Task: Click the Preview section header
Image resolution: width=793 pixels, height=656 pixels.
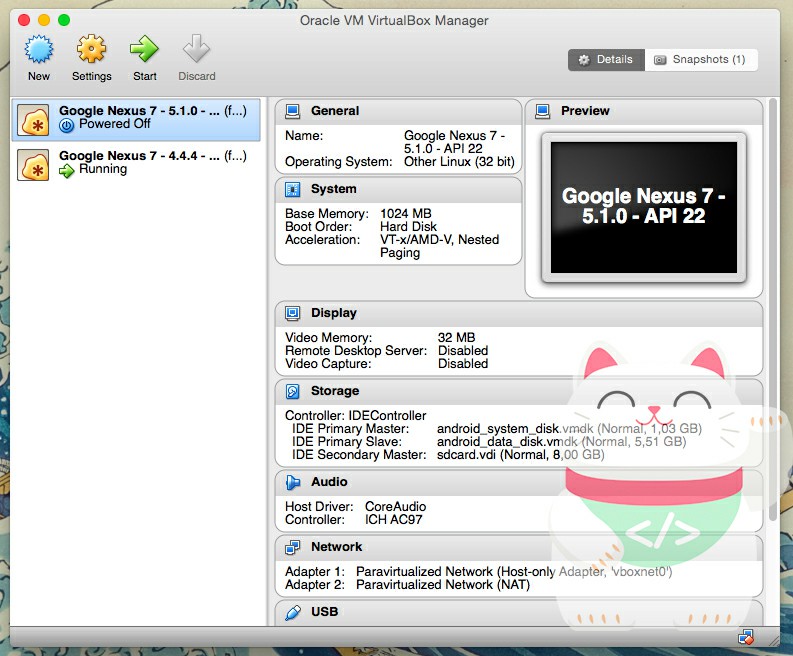Action: pyautogui.click(x=644, y=111)
